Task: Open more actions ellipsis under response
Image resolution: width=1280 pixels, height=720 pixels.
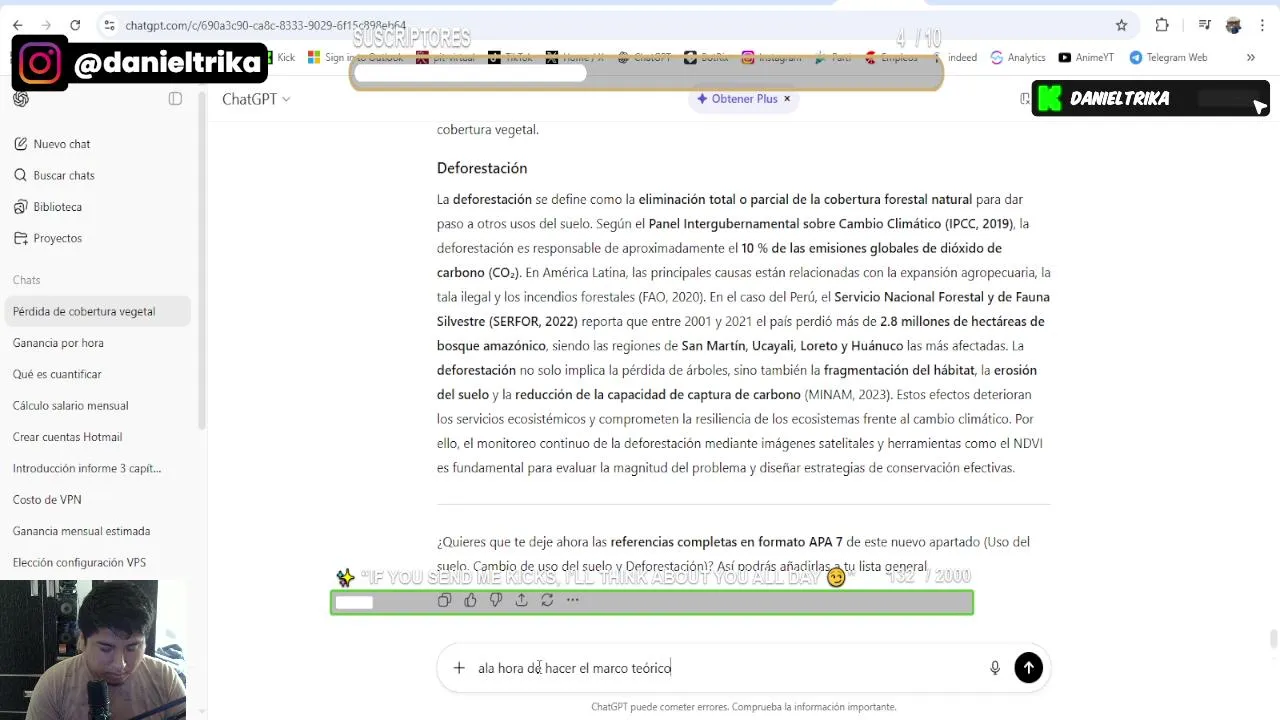Action: [x=573, y=600]
